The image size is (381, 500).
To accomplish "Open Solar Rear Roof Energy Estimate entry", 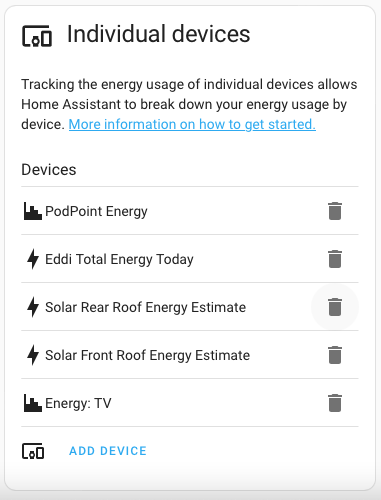I will click(x=190, y=307).
